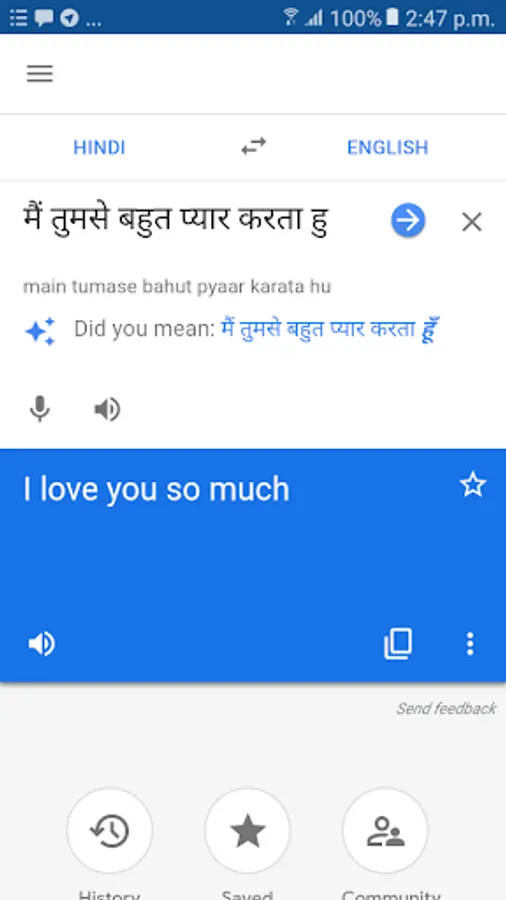Swap Hindi and English languages
The width and height of the screenshot is (506, 900).
(x=254, y=146)
